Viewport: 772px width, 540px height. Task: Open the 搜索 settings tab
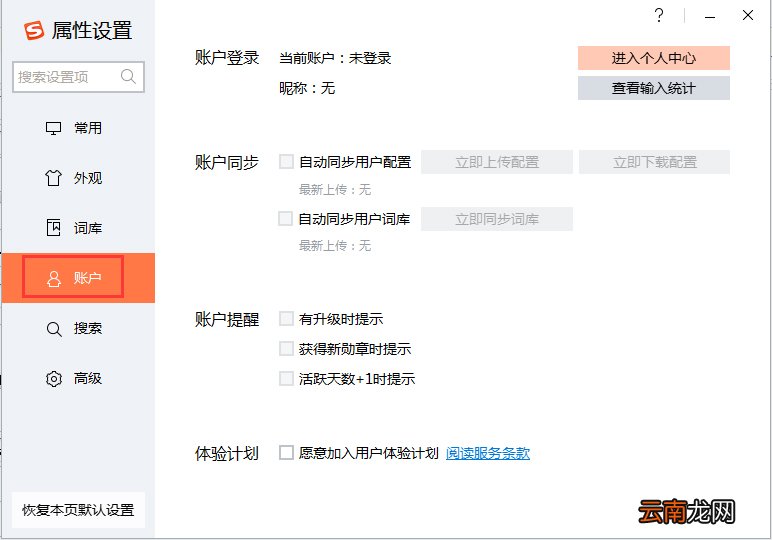[x=79, y=328]
